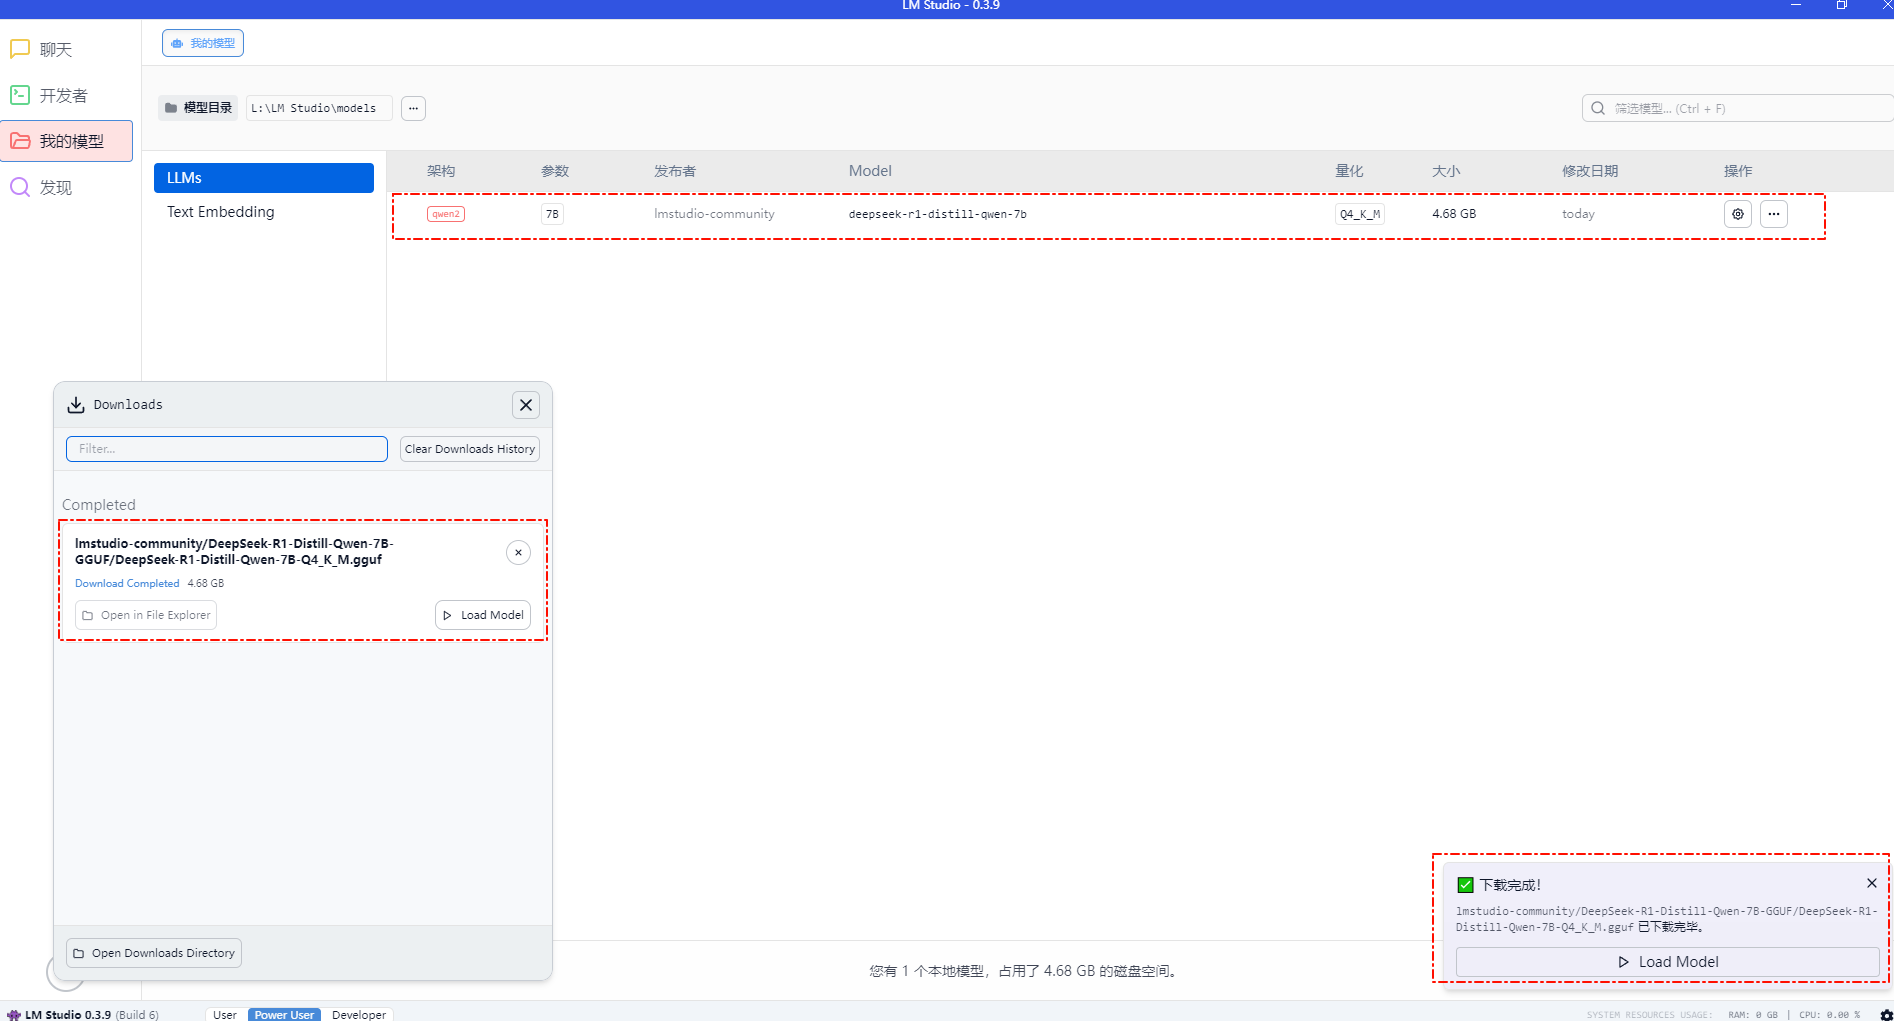Image resolution: width=1894 pixels, height=1021 pixels.
Task: Close the Downloads panel
Action: point(526,405)
